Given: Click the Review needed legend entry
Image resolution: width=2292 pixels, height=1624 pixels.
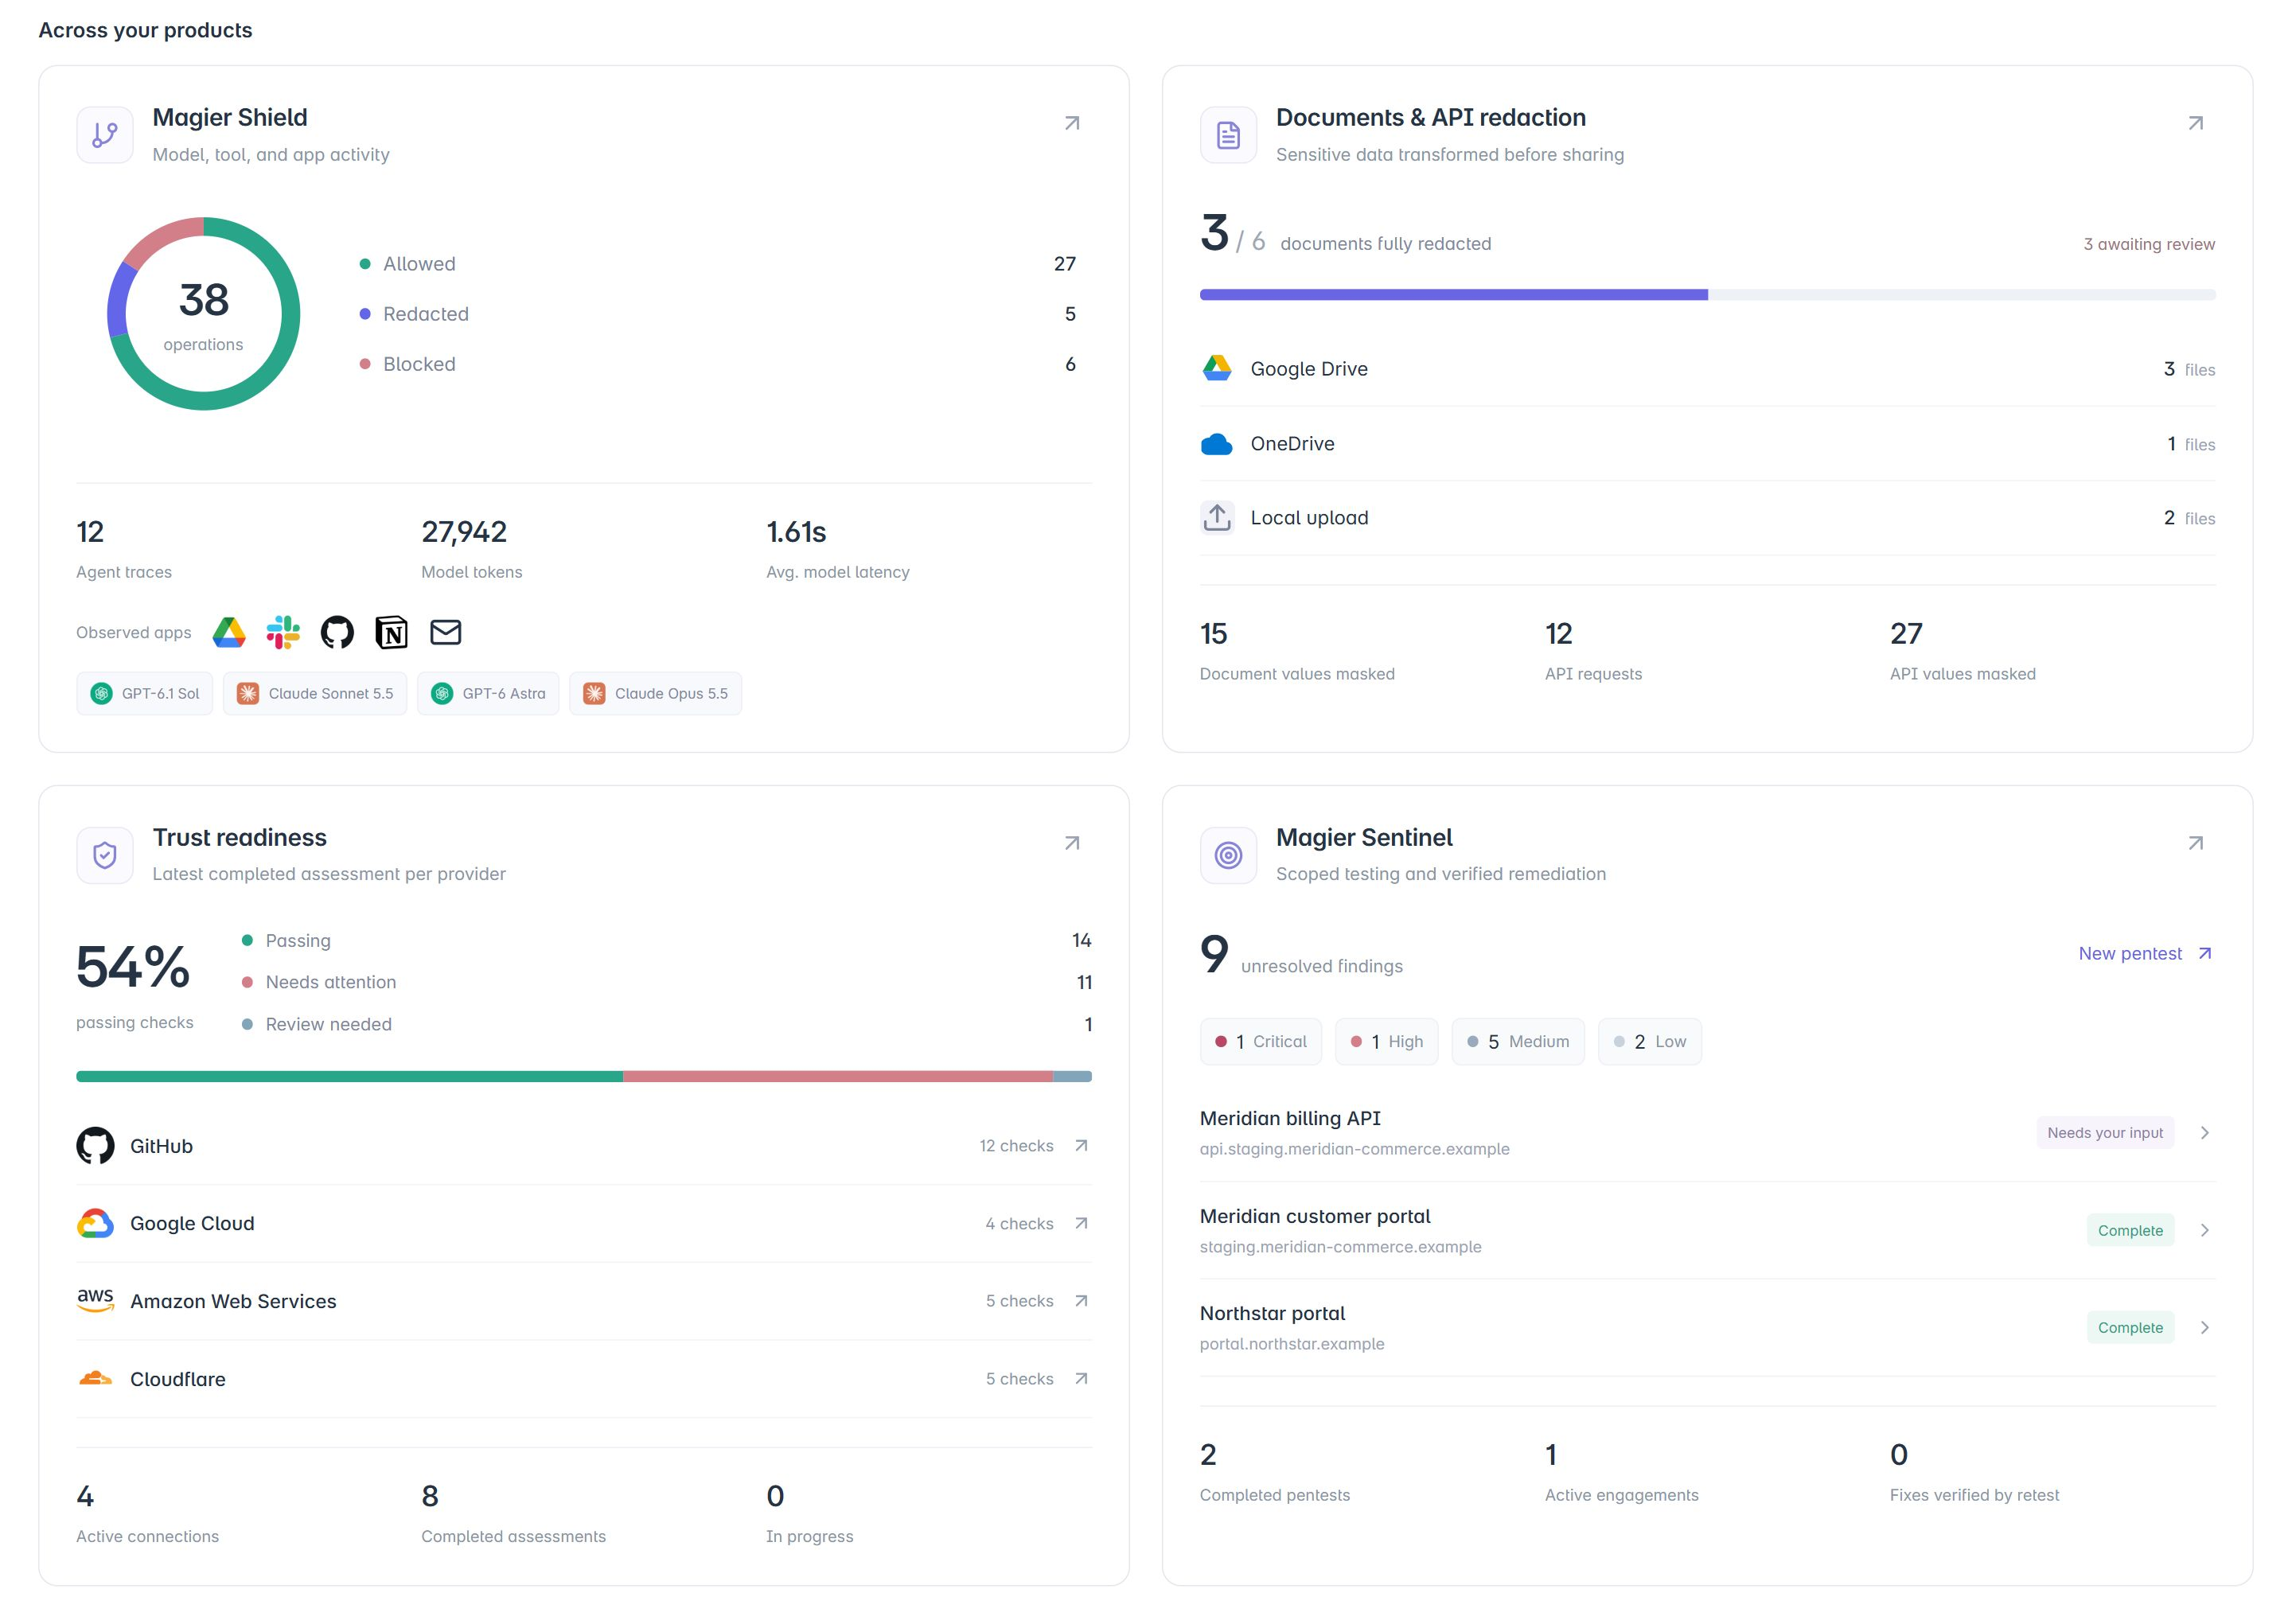Looking at the screenshot, I should click(667, 1024).
